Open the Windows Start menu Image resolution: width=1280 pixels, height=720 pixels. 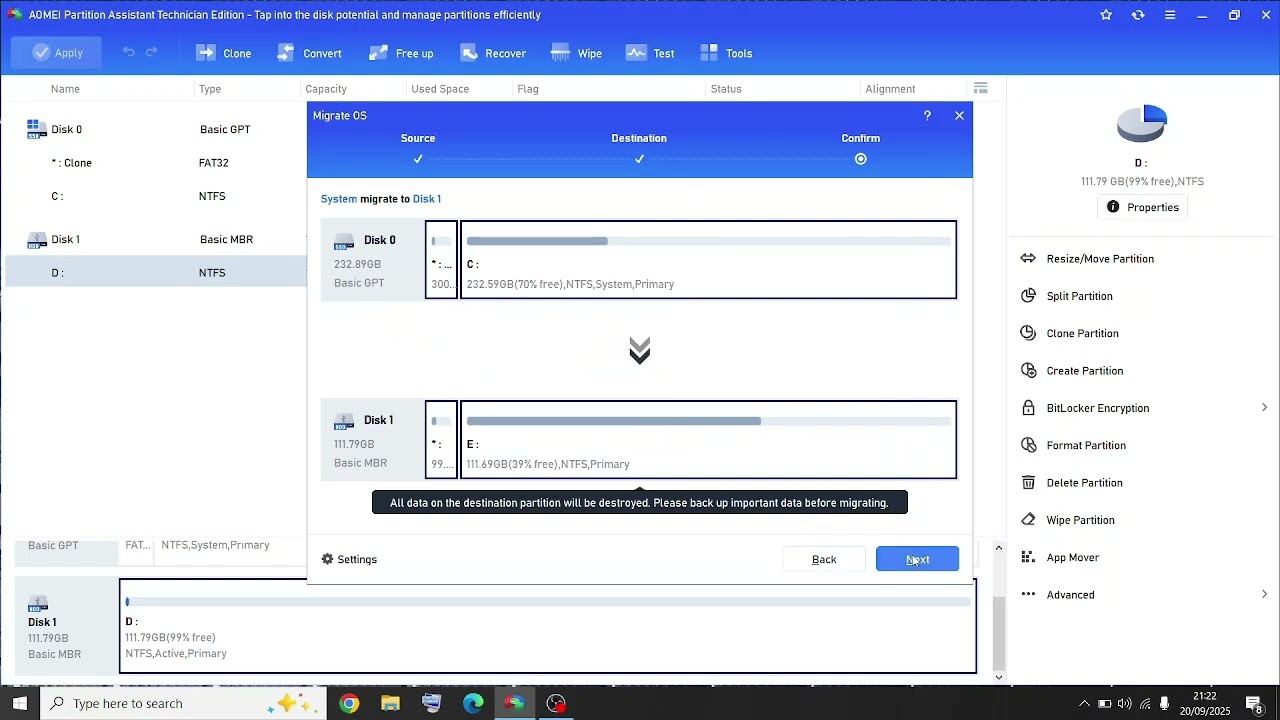pos(19,703)
